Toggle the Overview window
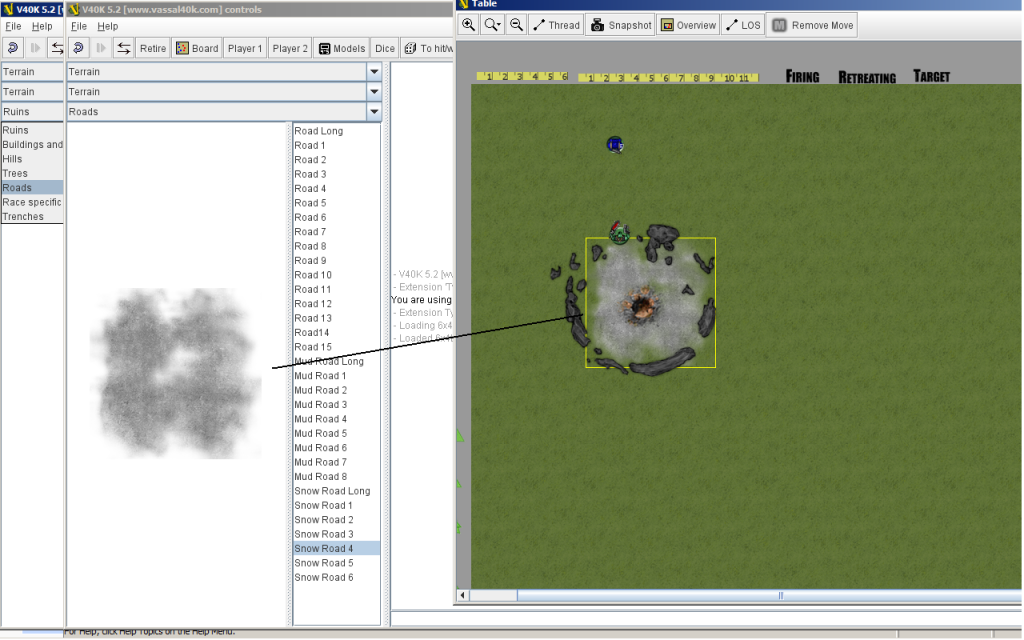The image size is (1024, 640). tap(688, 25)
